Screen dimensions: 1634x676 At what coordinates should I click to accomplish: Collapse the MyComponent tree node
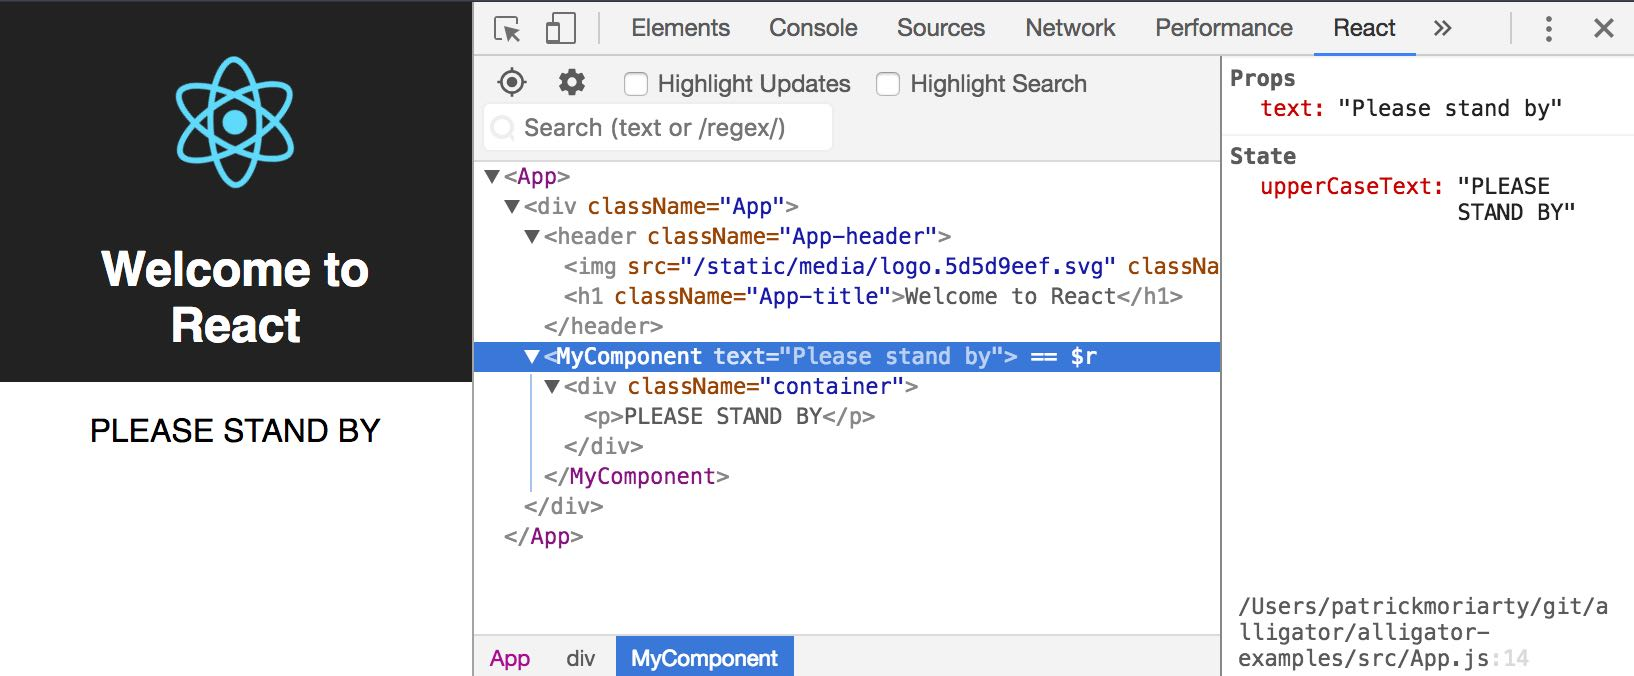(x=532, y=356)
